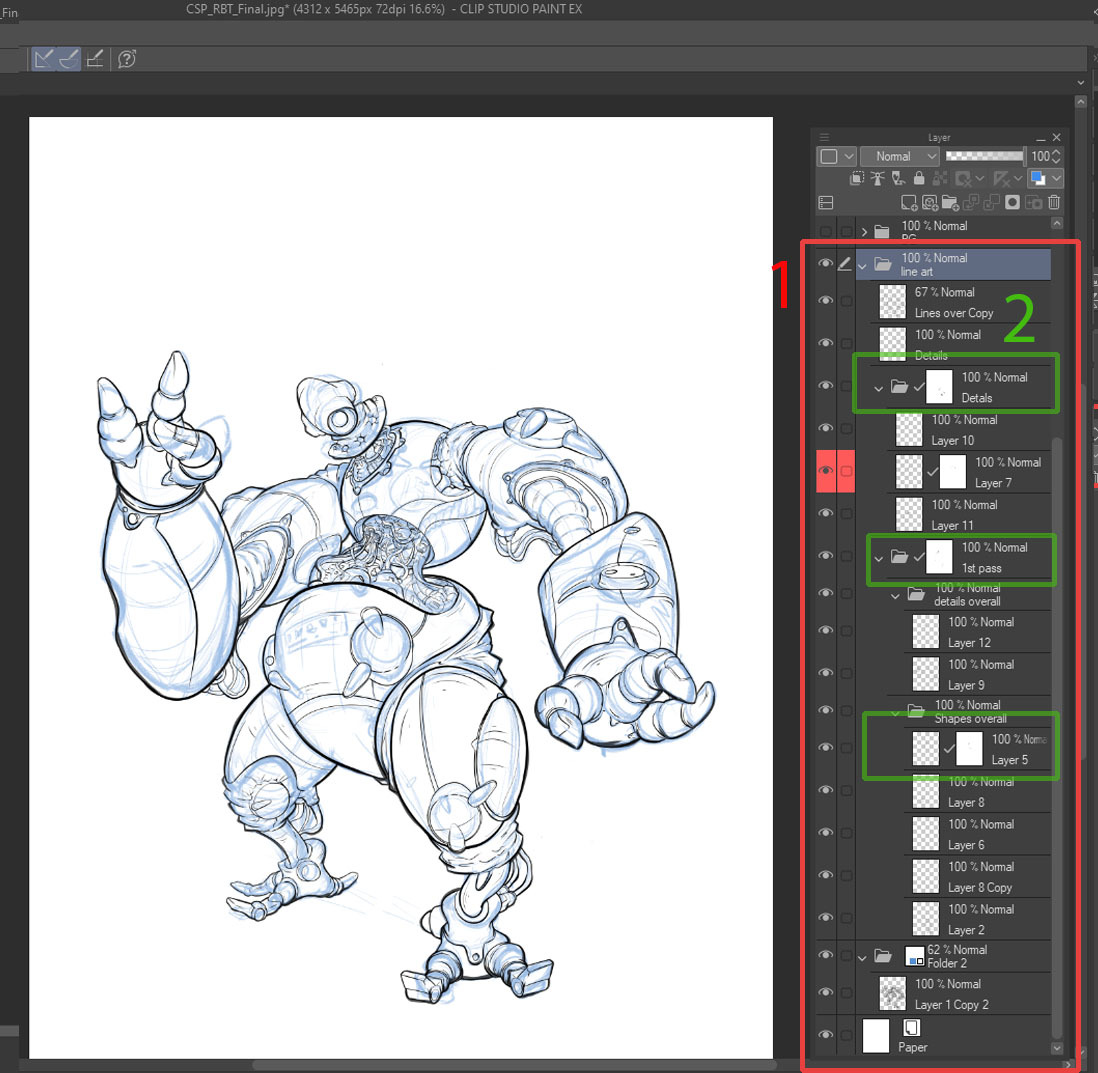1098x1073 pixels.
Task: Expand the BG folder
Action: (863, 229)
